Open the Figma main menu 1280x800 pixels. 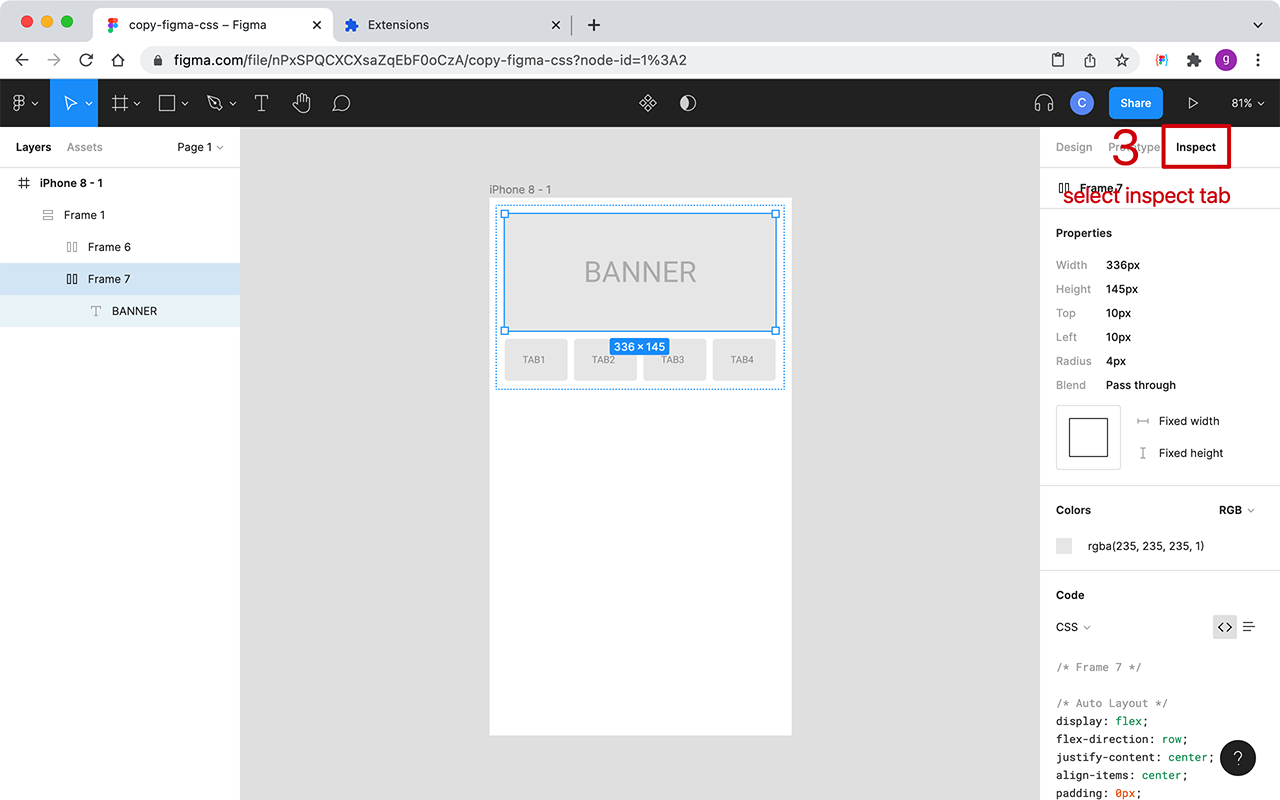coord(21,102)
